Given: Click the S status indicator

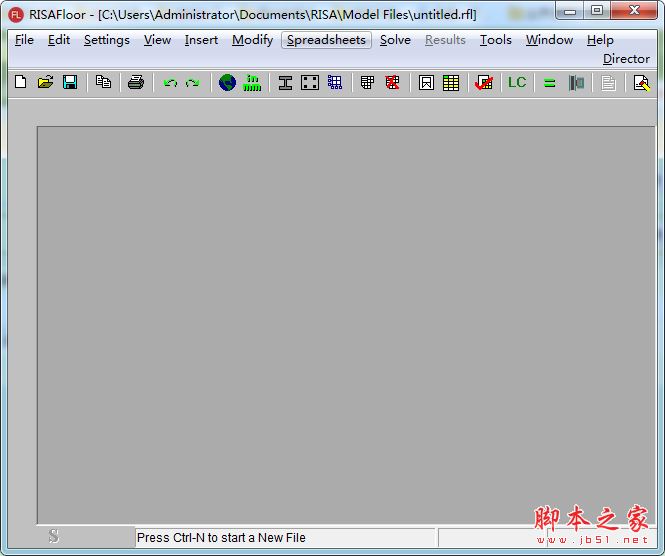Looking at the screenshot, I should tap(54, 536).
